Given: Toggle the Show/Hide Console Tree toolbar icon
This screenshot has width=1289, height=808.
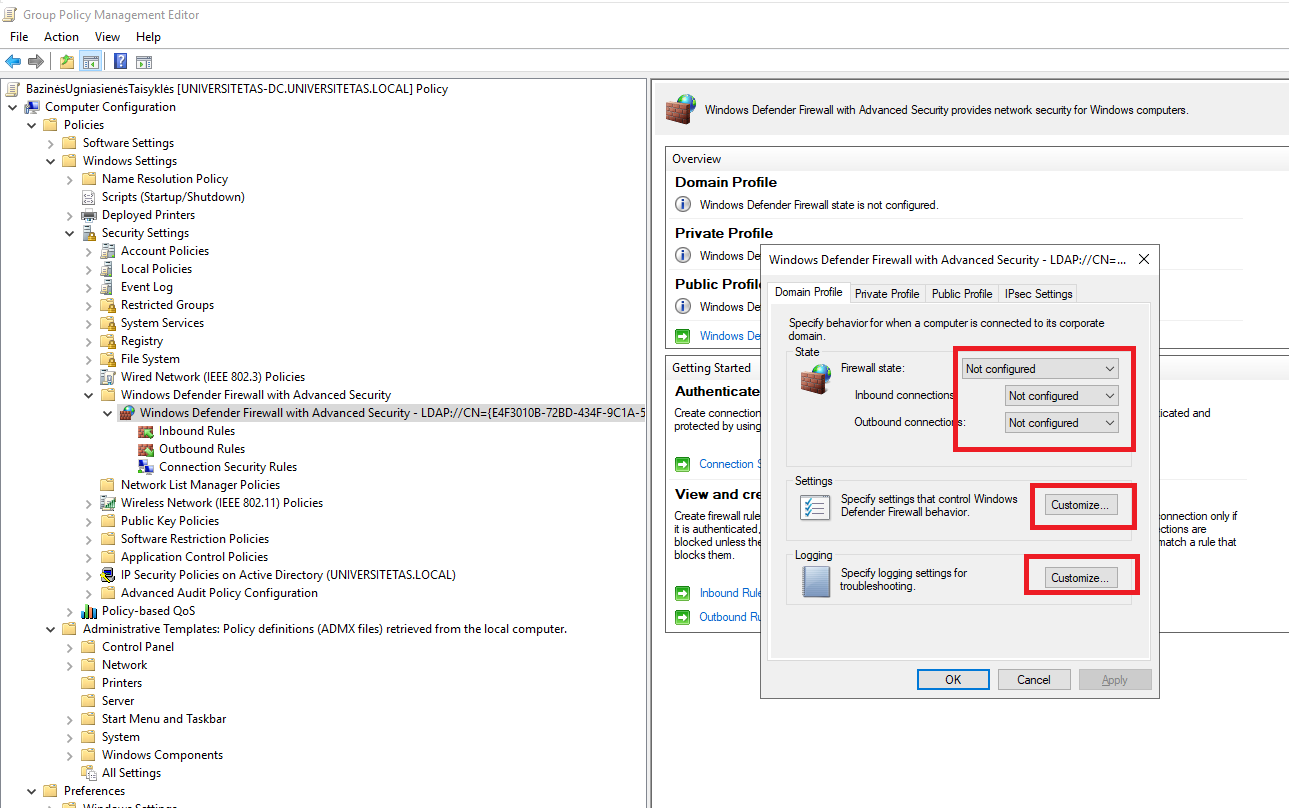Looking at the screenshot, I should (x=90, y=62).
